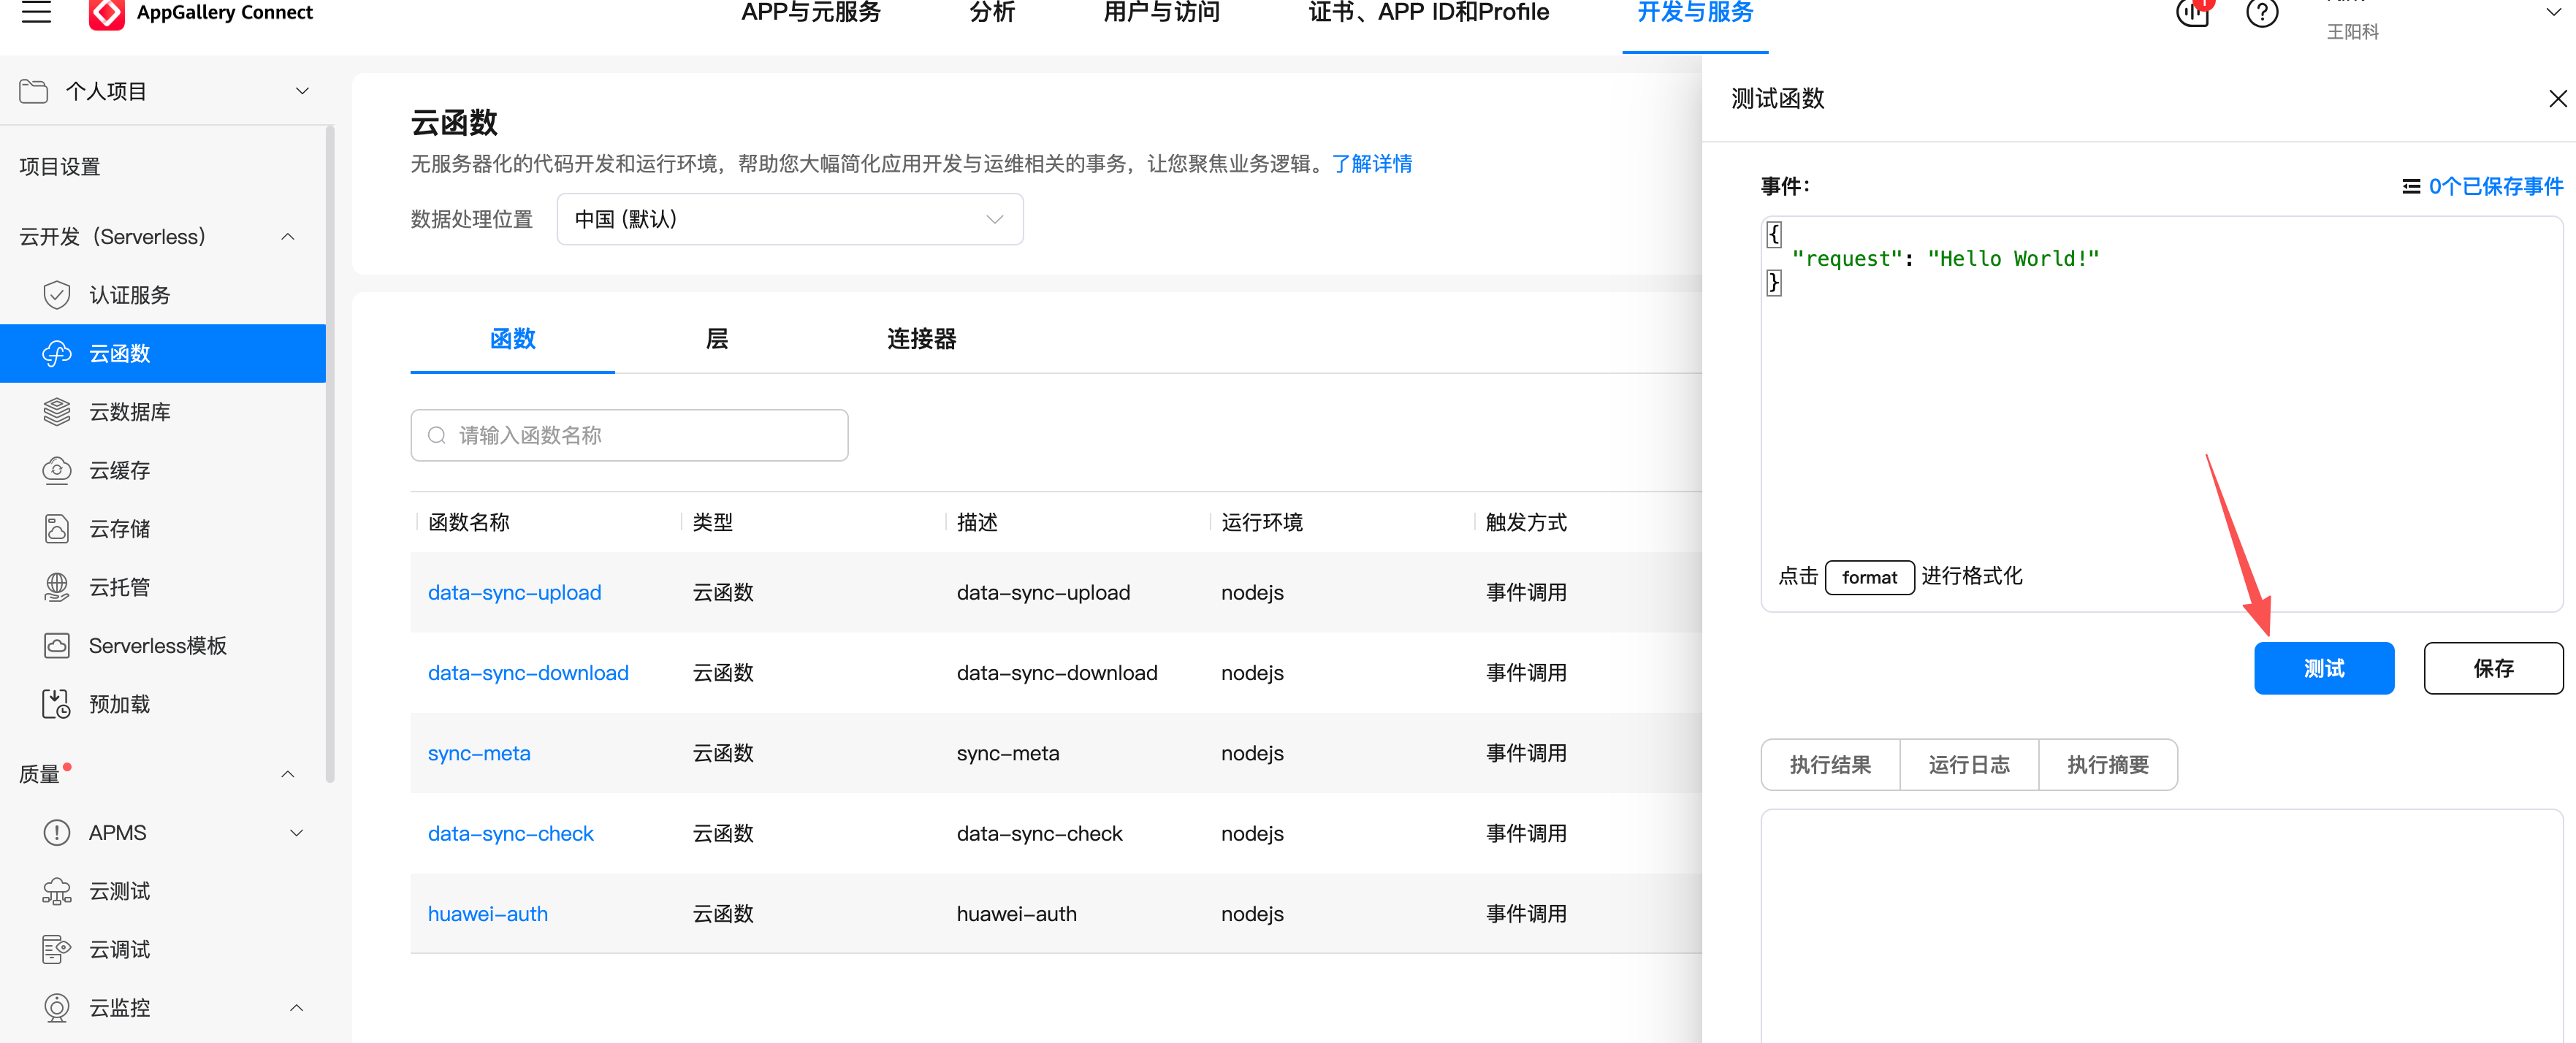Click the 云缓存 icon
The height and width of the screenshot is (1043, 2576).
coord(57,470)
